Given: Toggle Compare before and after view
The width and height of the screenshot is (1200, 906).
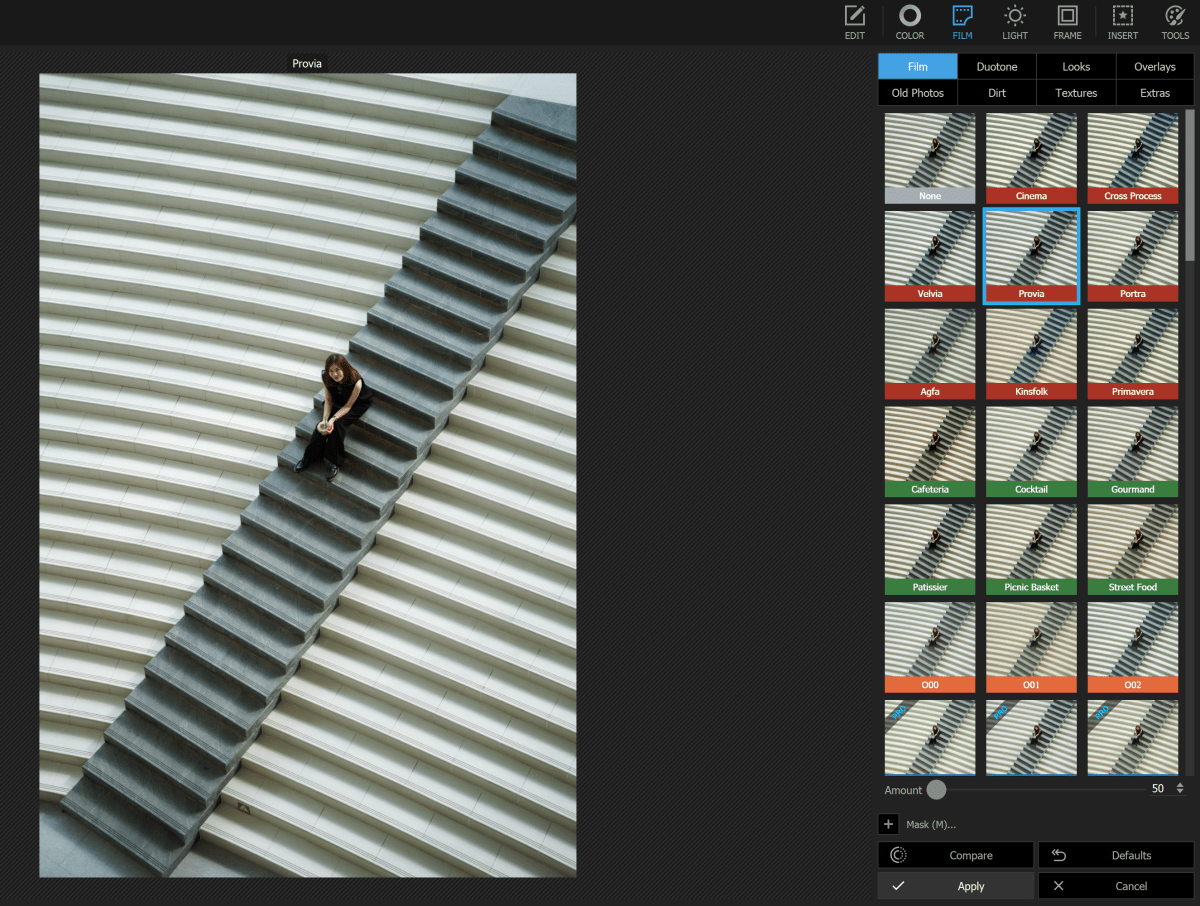Looking at the screenshot, I should click(956, 855).
